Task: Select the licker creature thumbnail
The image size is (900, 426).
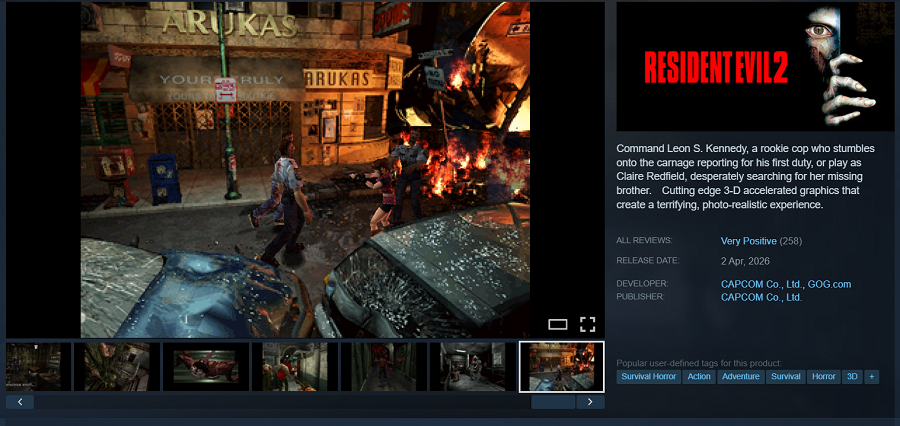Action: [205, 367]
